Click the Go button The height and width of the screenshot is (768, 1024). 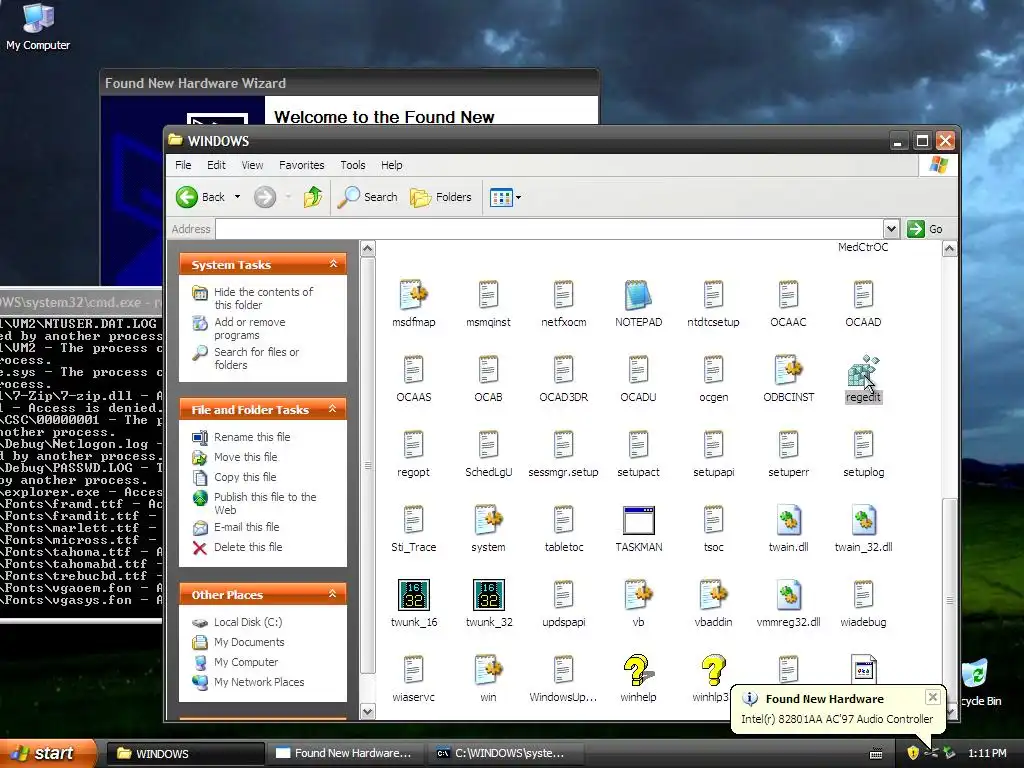925,229
